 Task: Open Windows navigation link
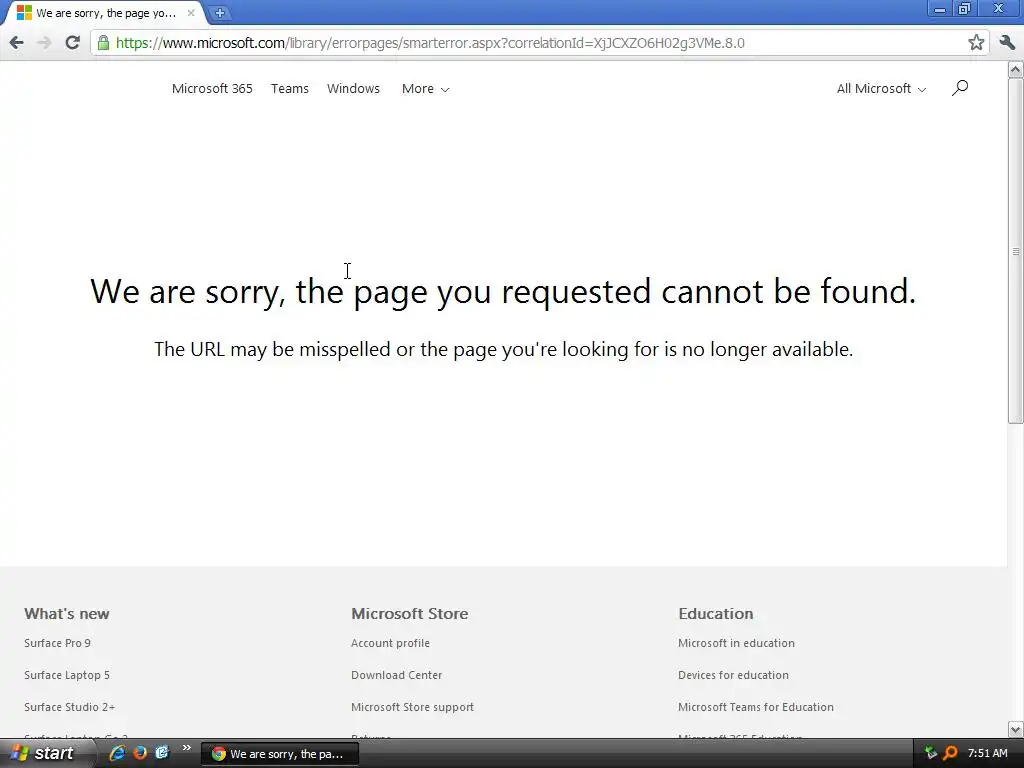tap(353, 89)
